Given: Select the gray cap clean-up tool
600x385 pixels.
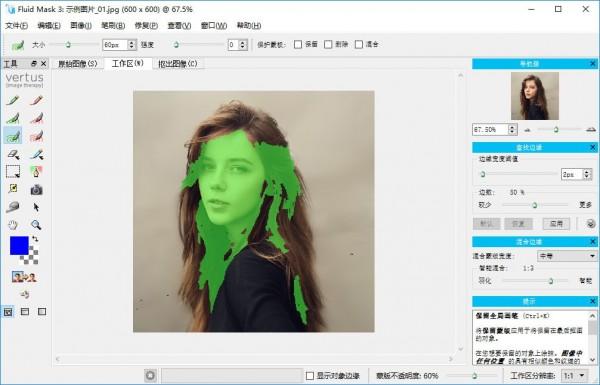Looking at the screenshot, I should point(13,207).
